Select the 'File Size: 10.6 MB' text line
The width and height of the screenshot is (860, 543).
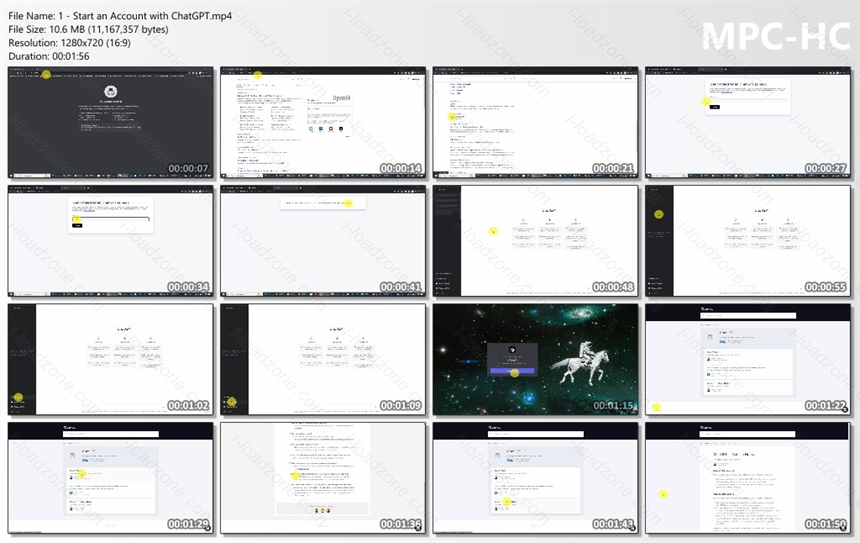(88, 30)
